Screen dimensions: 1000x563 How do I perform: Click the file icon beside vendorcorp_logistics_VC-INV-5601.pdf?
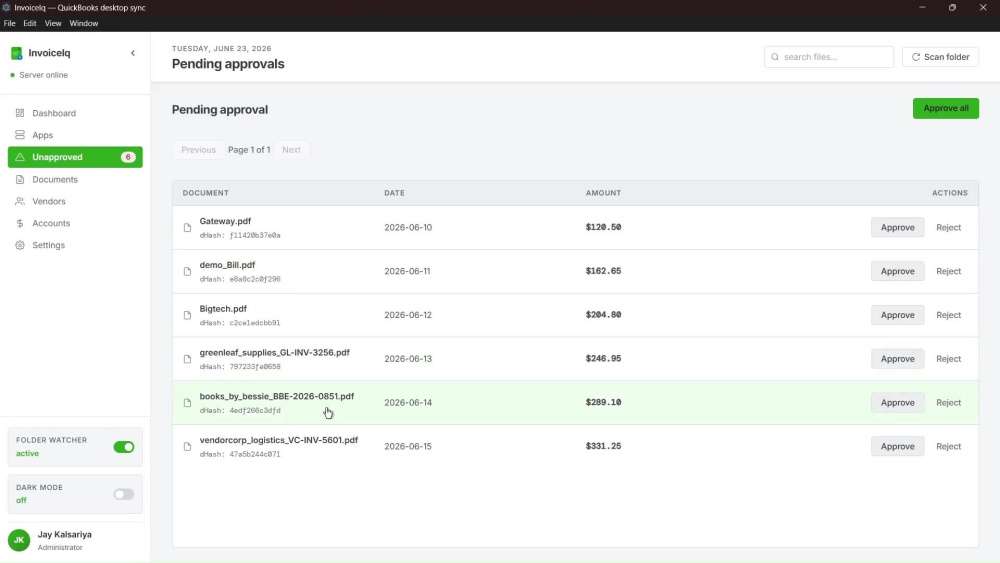click(x=187, y=446)
